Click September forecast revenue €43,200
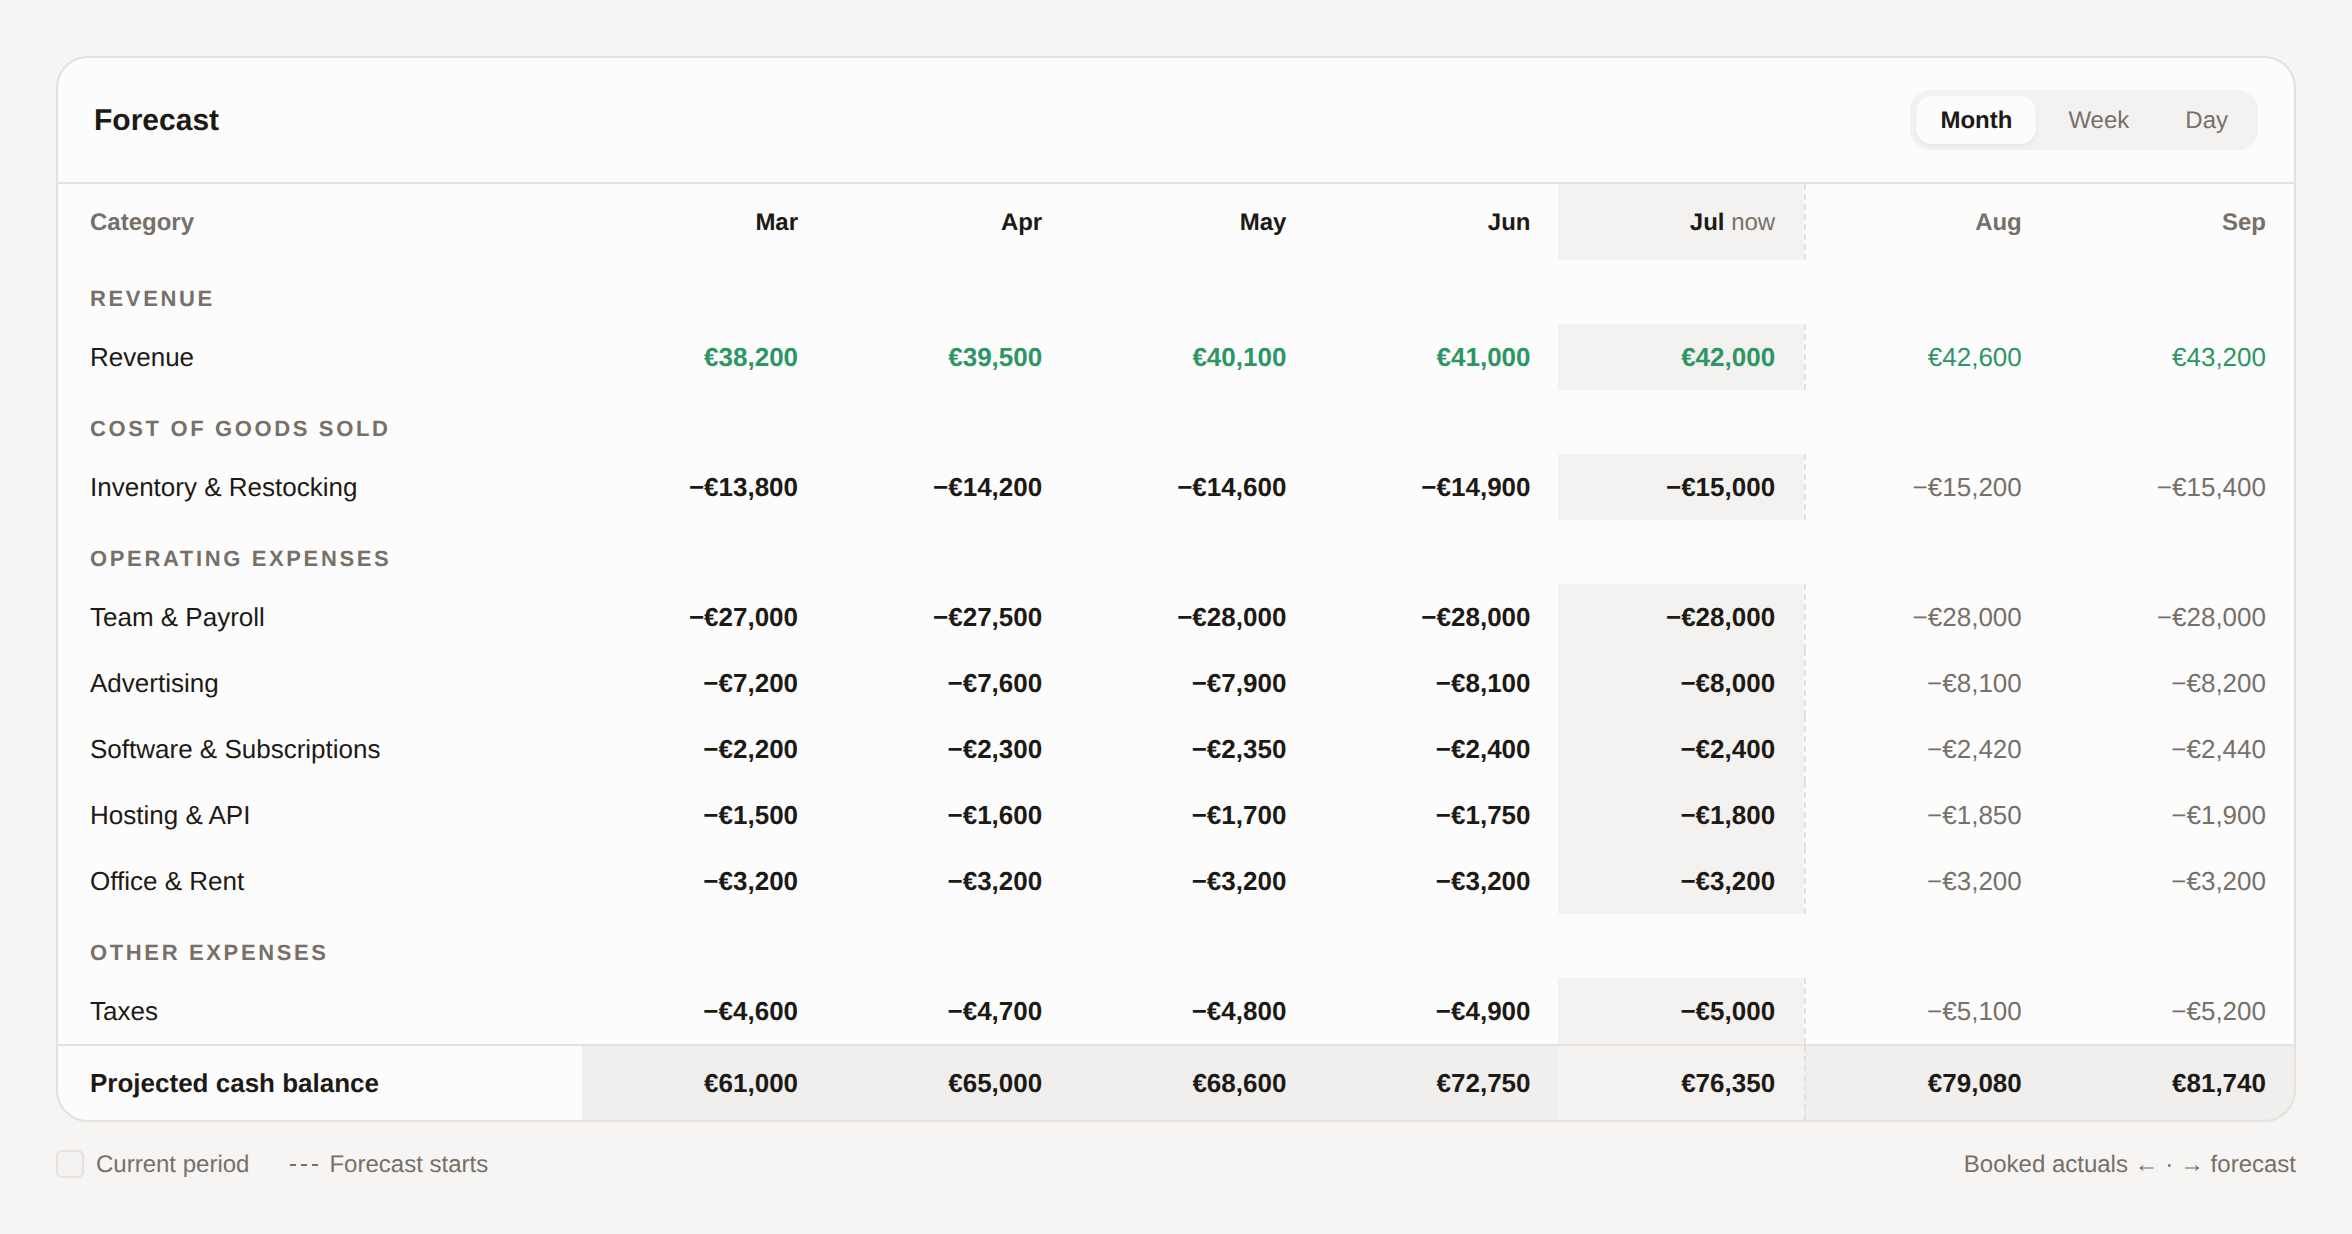 point(2218,357)
